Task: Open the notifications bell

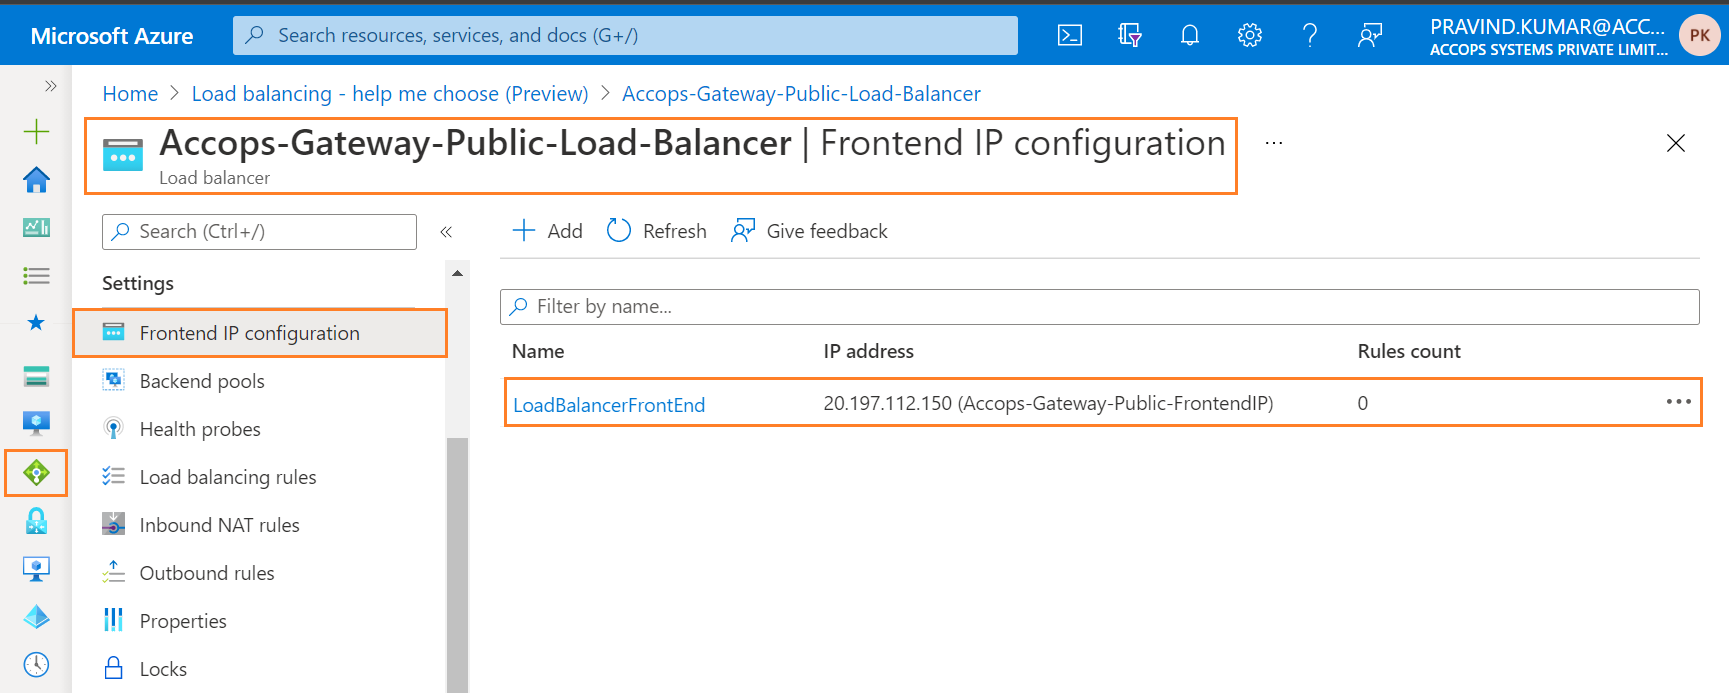Action: click(1189, 36)
